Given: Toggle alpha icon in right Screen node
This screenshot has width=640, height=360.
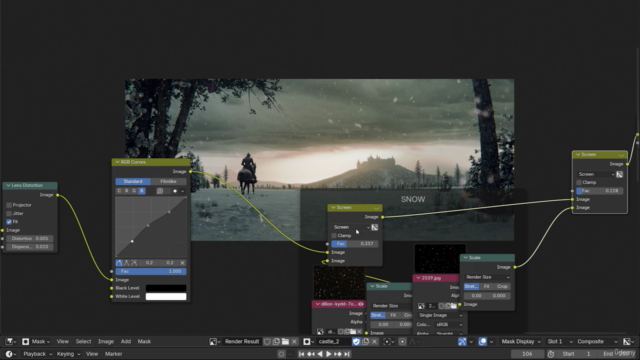Looking at the screenshot, I should (619, 174).
